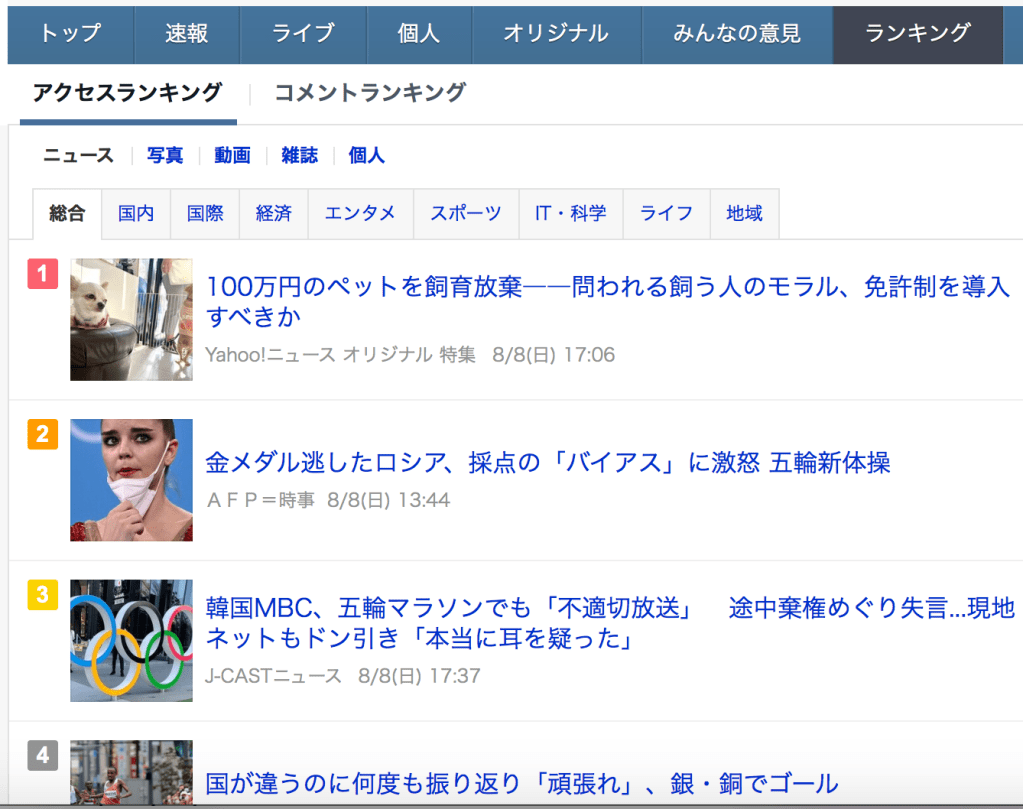Open the chihuahua dog thumbnail image

(131, 319)
